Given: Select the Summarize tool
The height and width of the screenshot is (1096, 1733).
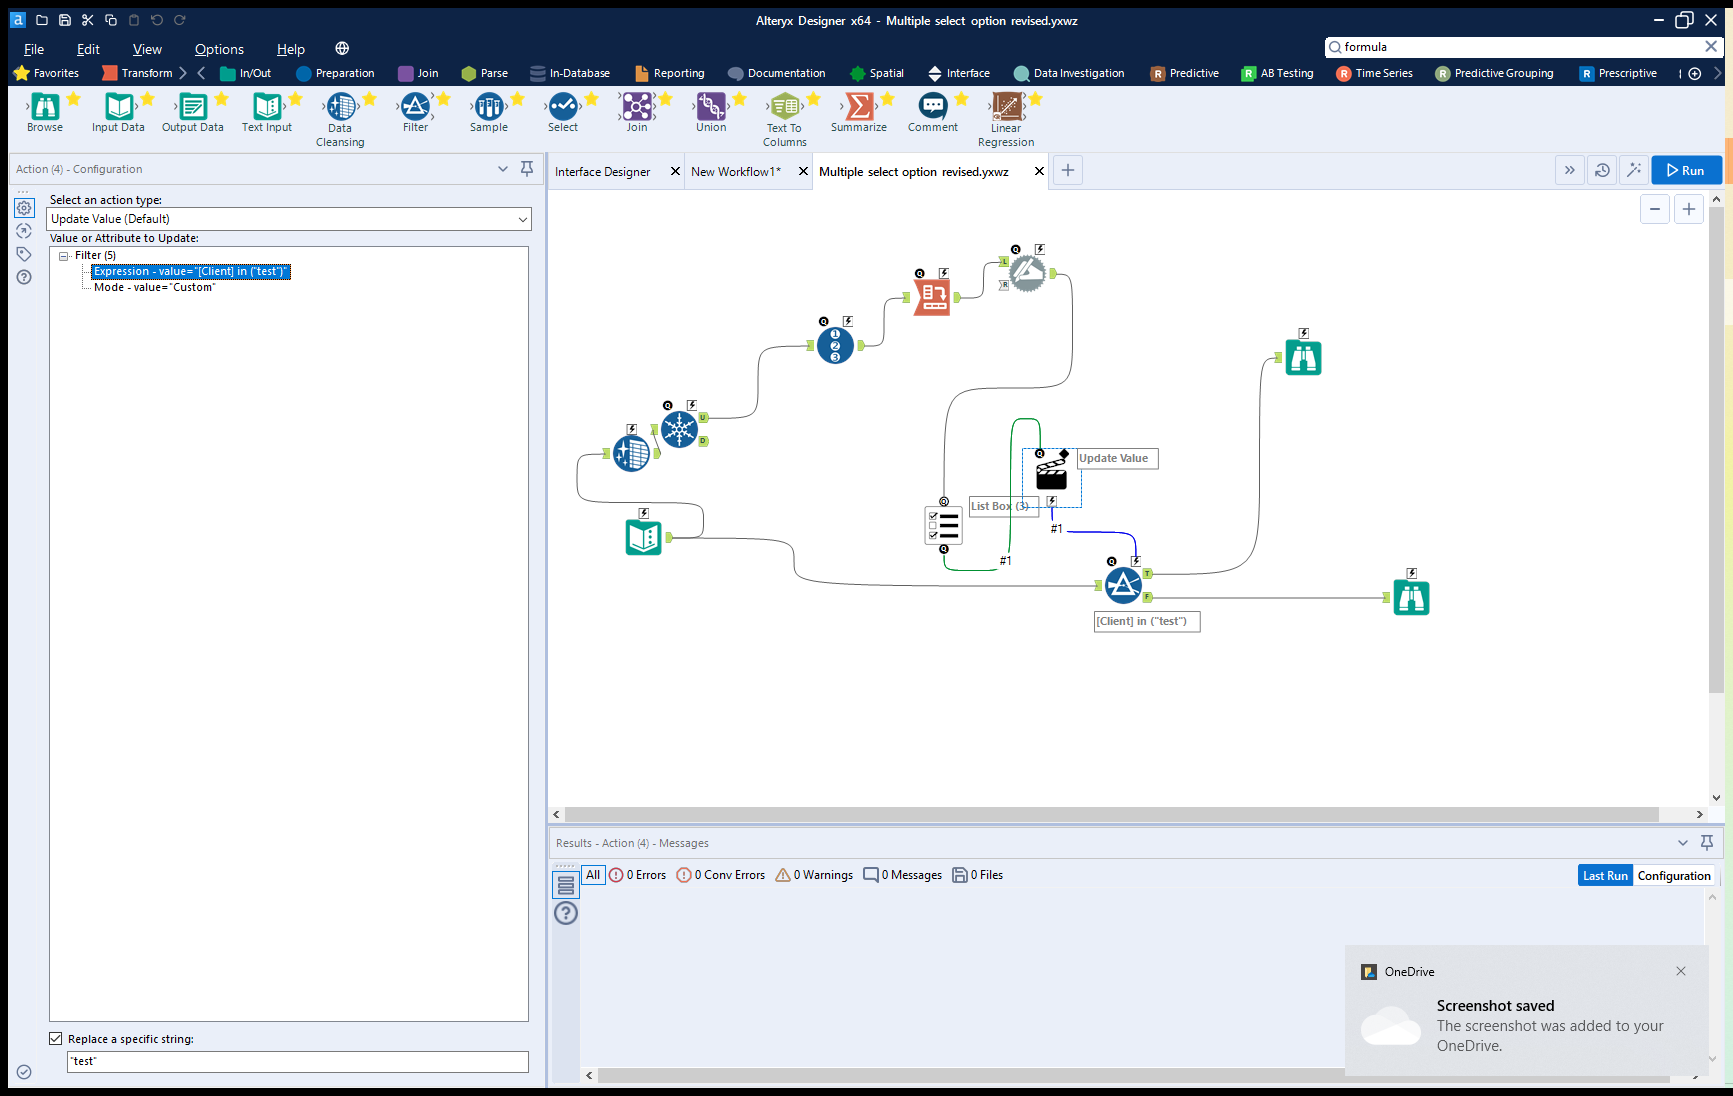Looking at the screenshot, I should coord(858,112).
